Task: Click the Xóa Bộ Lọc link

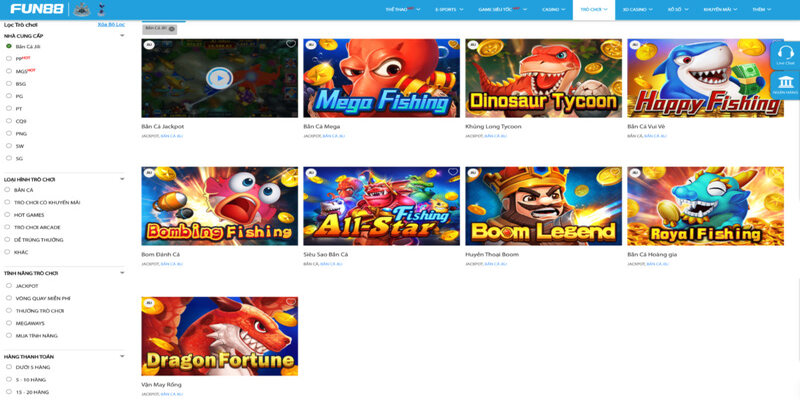Action: [111, 24]
